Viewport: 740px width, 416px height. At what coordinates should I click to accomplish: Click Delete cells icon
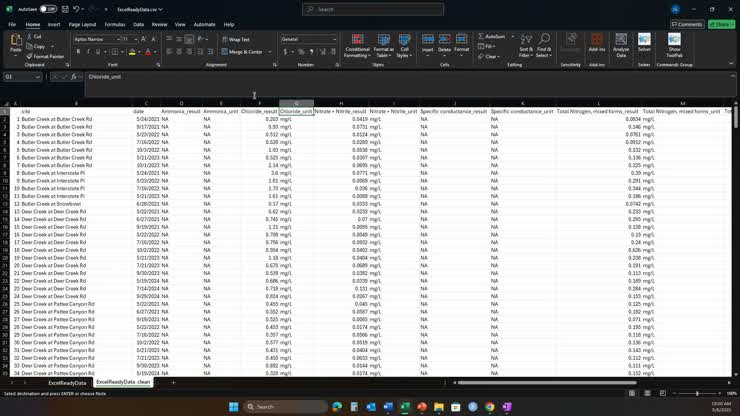444,40
